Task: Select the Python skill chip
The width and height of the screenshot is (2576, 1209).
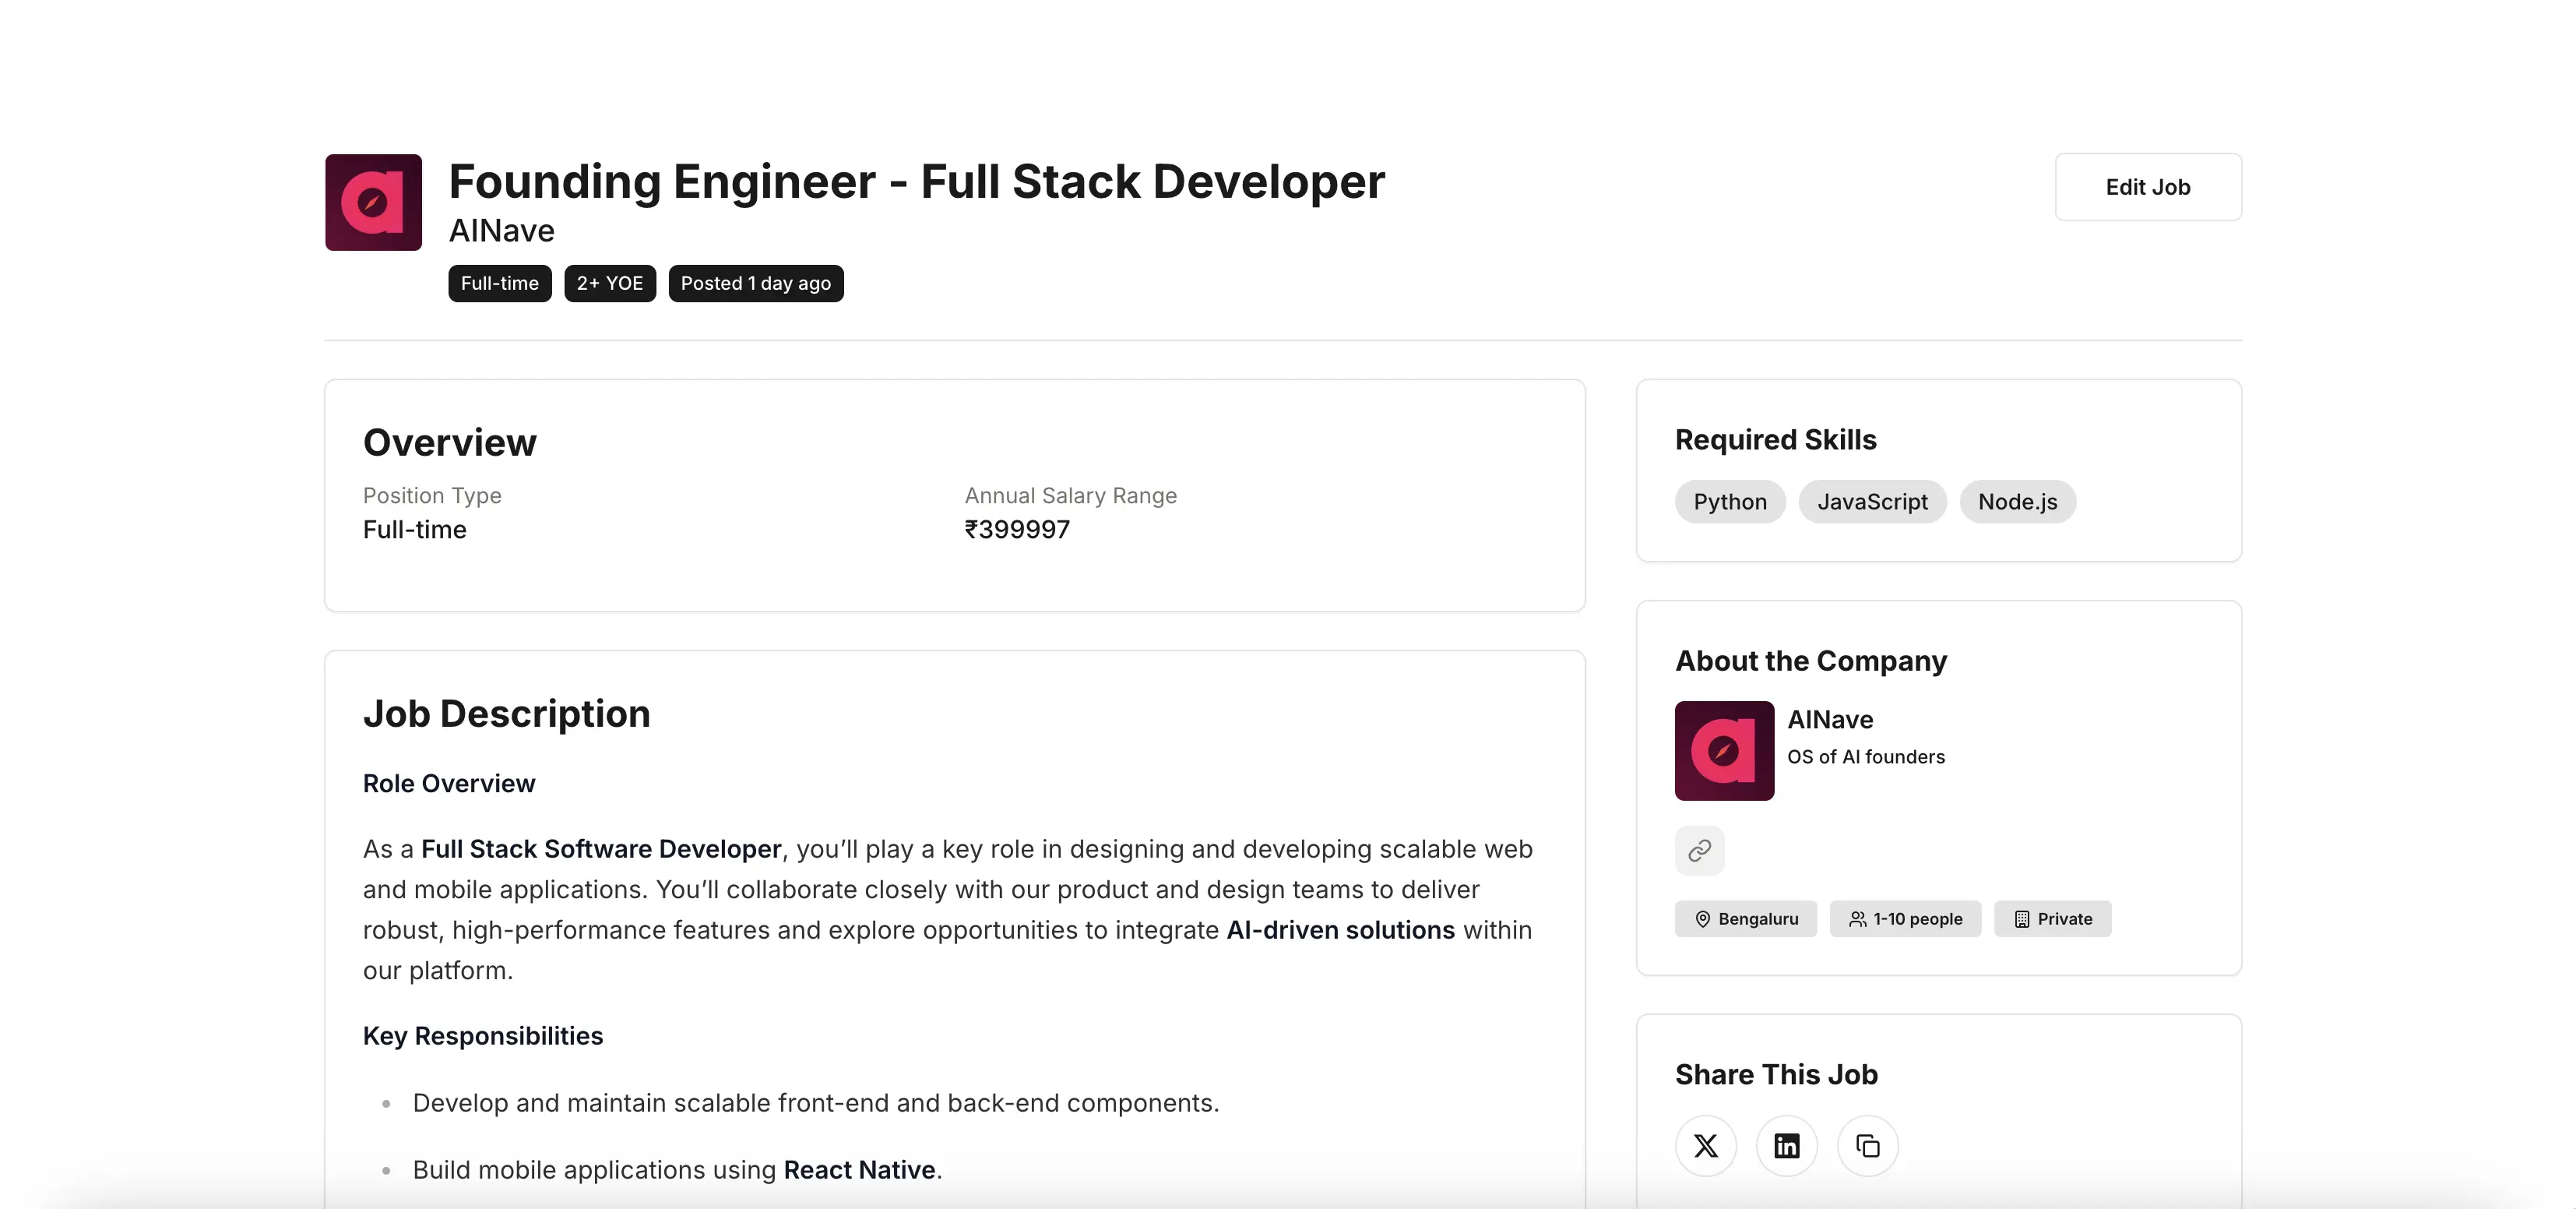Action: 1729,502
